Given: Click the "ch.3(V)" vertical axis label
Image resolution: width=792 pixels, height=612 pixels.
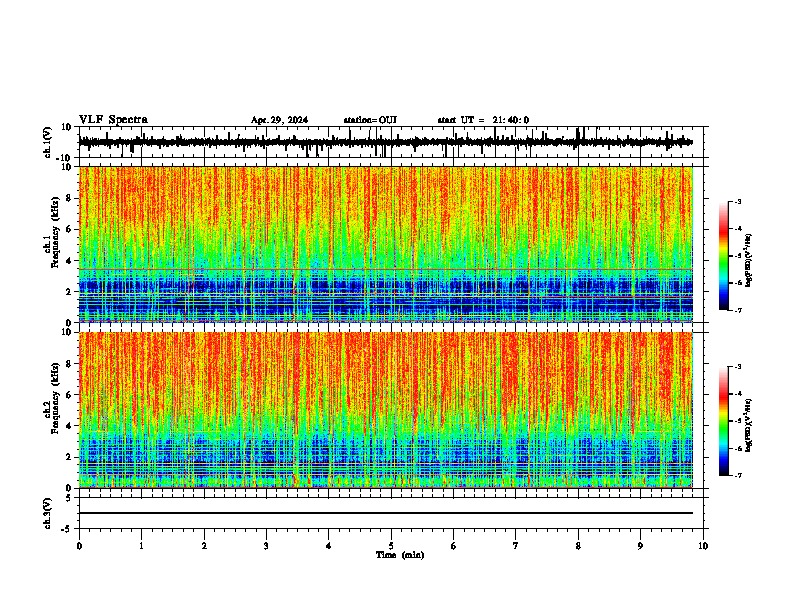Looking at the screenshot, I should [x=48, y=513].
